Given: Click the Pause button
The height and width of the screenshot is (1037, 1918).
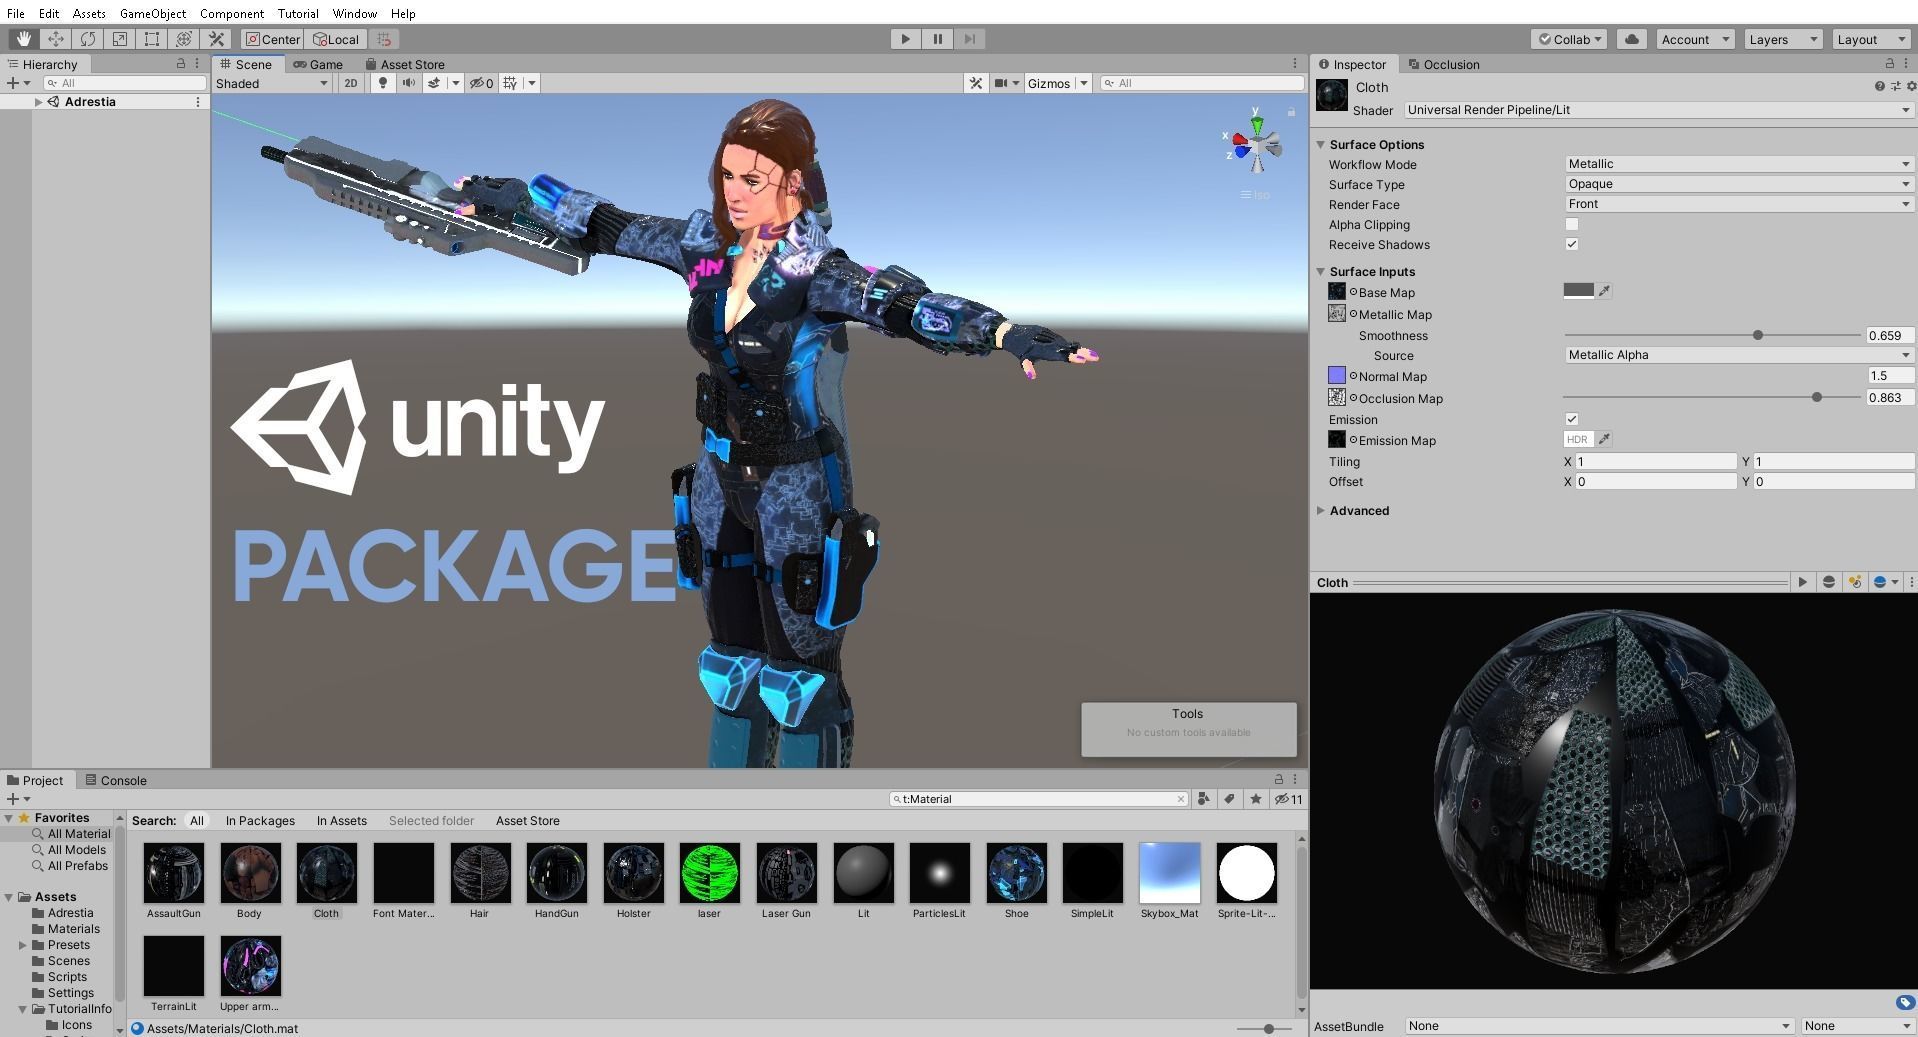Looking at the screenshot, I should pyautogui.click(x=937, y=39).
